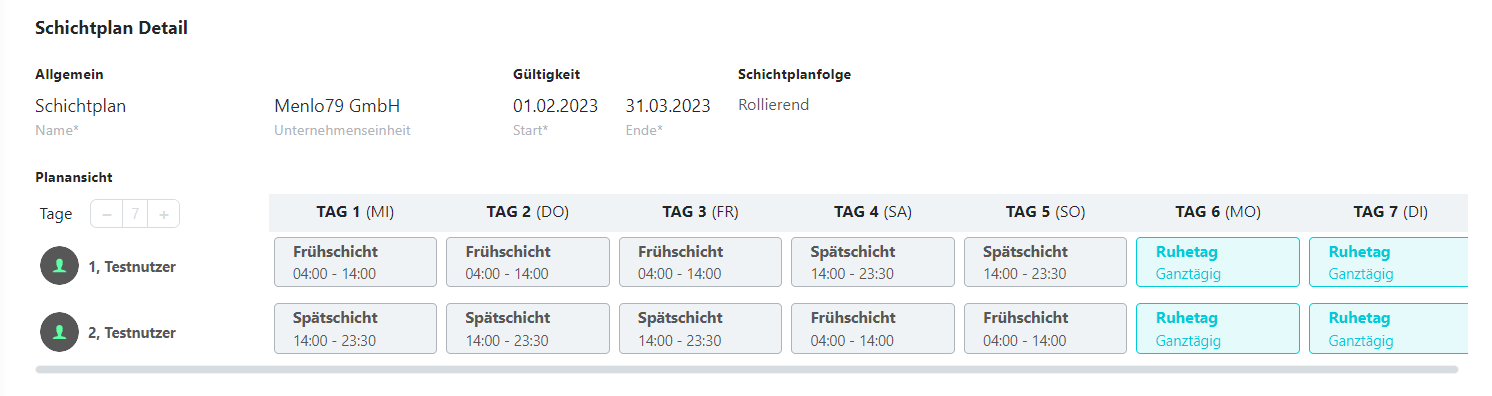The width and height of the screenshot is (1492, 396).
Task: Select Testnutzer 2 Spätschicht on TAG 3
Action: 700,328
